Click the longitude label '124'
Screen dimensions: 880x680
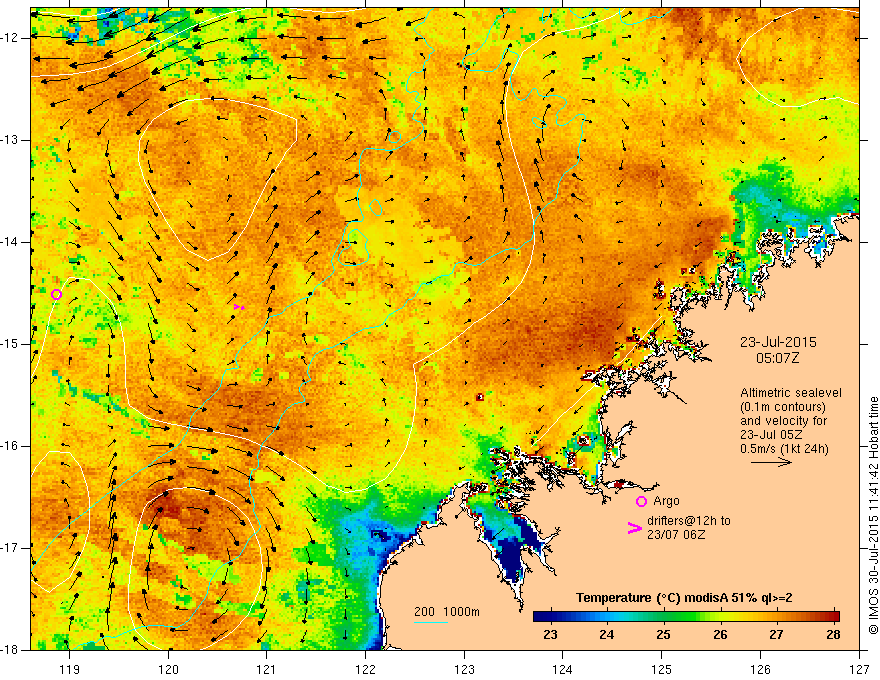[x=563, y=669]
